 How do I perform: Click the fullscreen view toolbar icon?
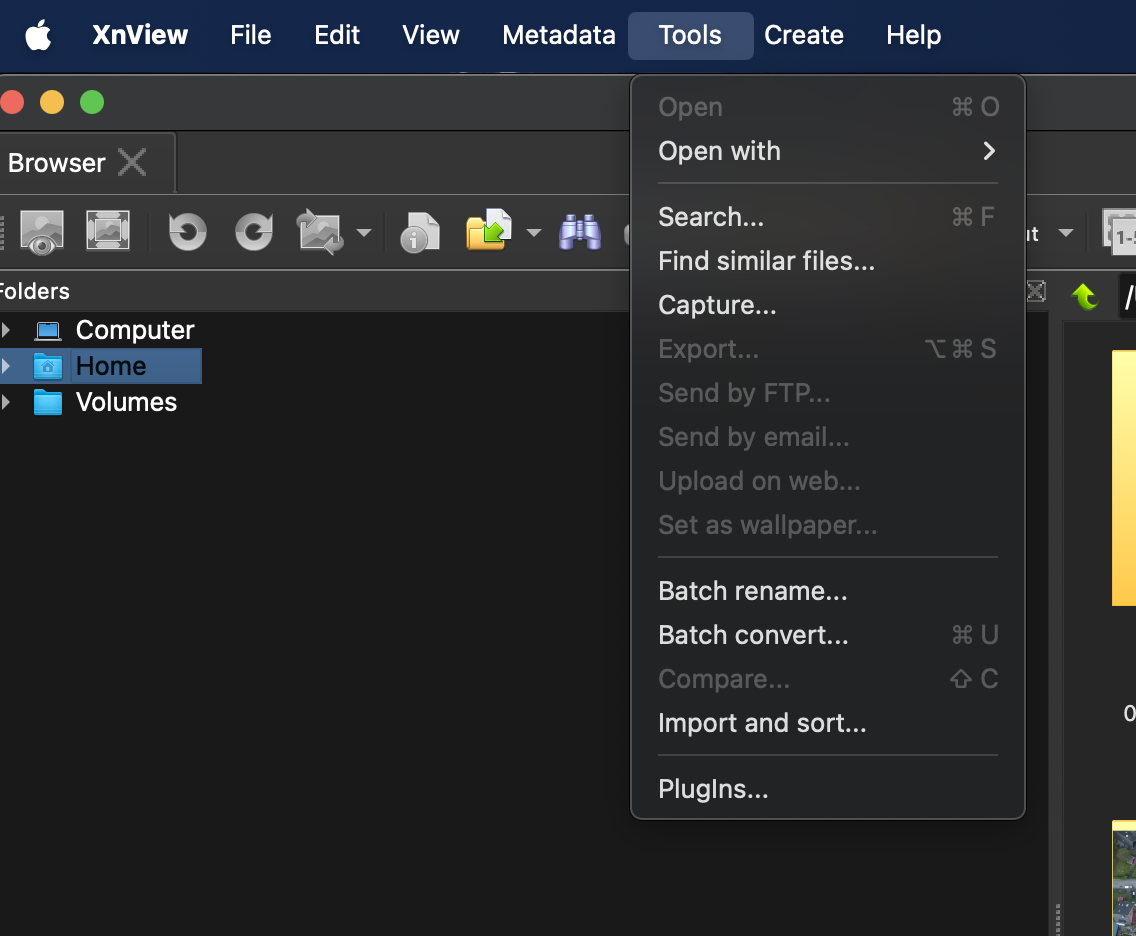pyautogui.click(x=107, y=232)
